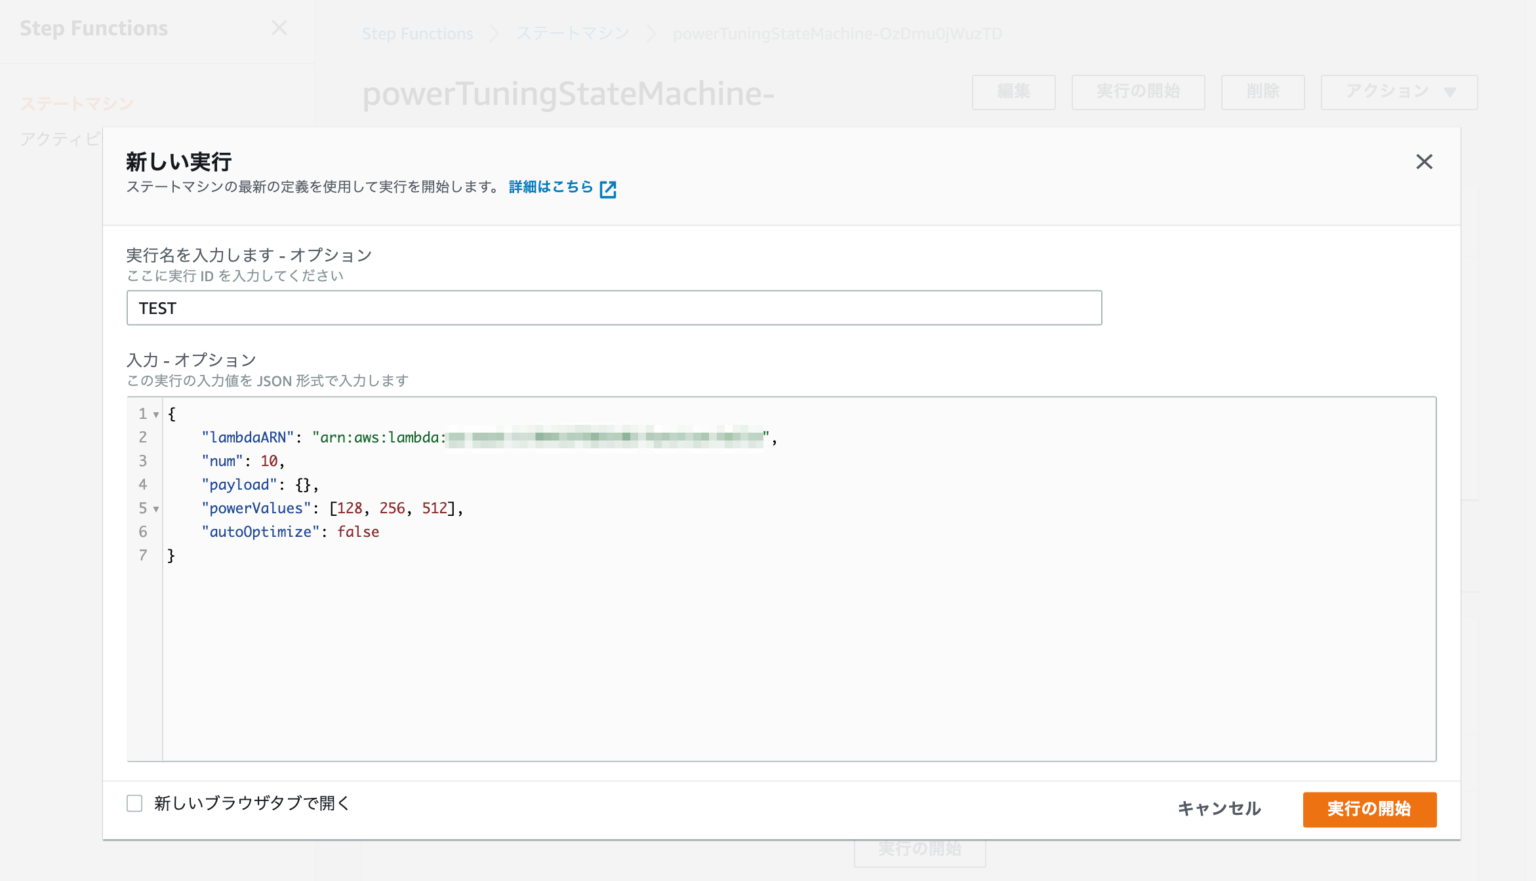1536x881 pixels.
Task: Collapse the JSON object using line 1 triangle
Action: 155,413
